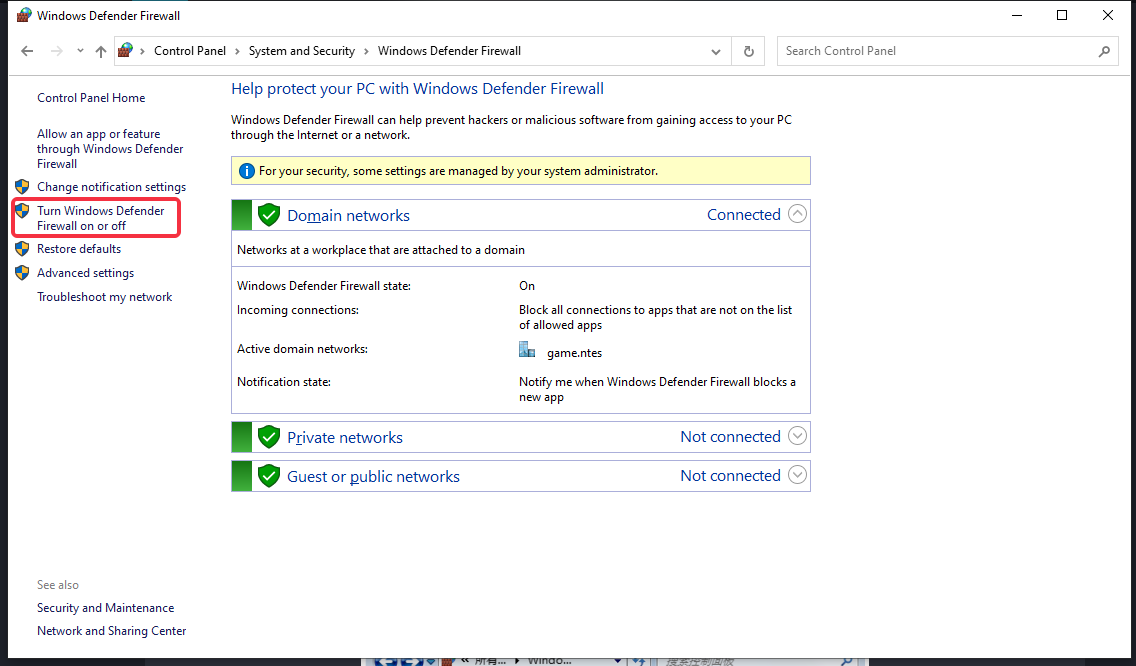This screenshot has width=1136, height=666.
Task: Click the search magnifier icon
Action: pos(1104,51)
